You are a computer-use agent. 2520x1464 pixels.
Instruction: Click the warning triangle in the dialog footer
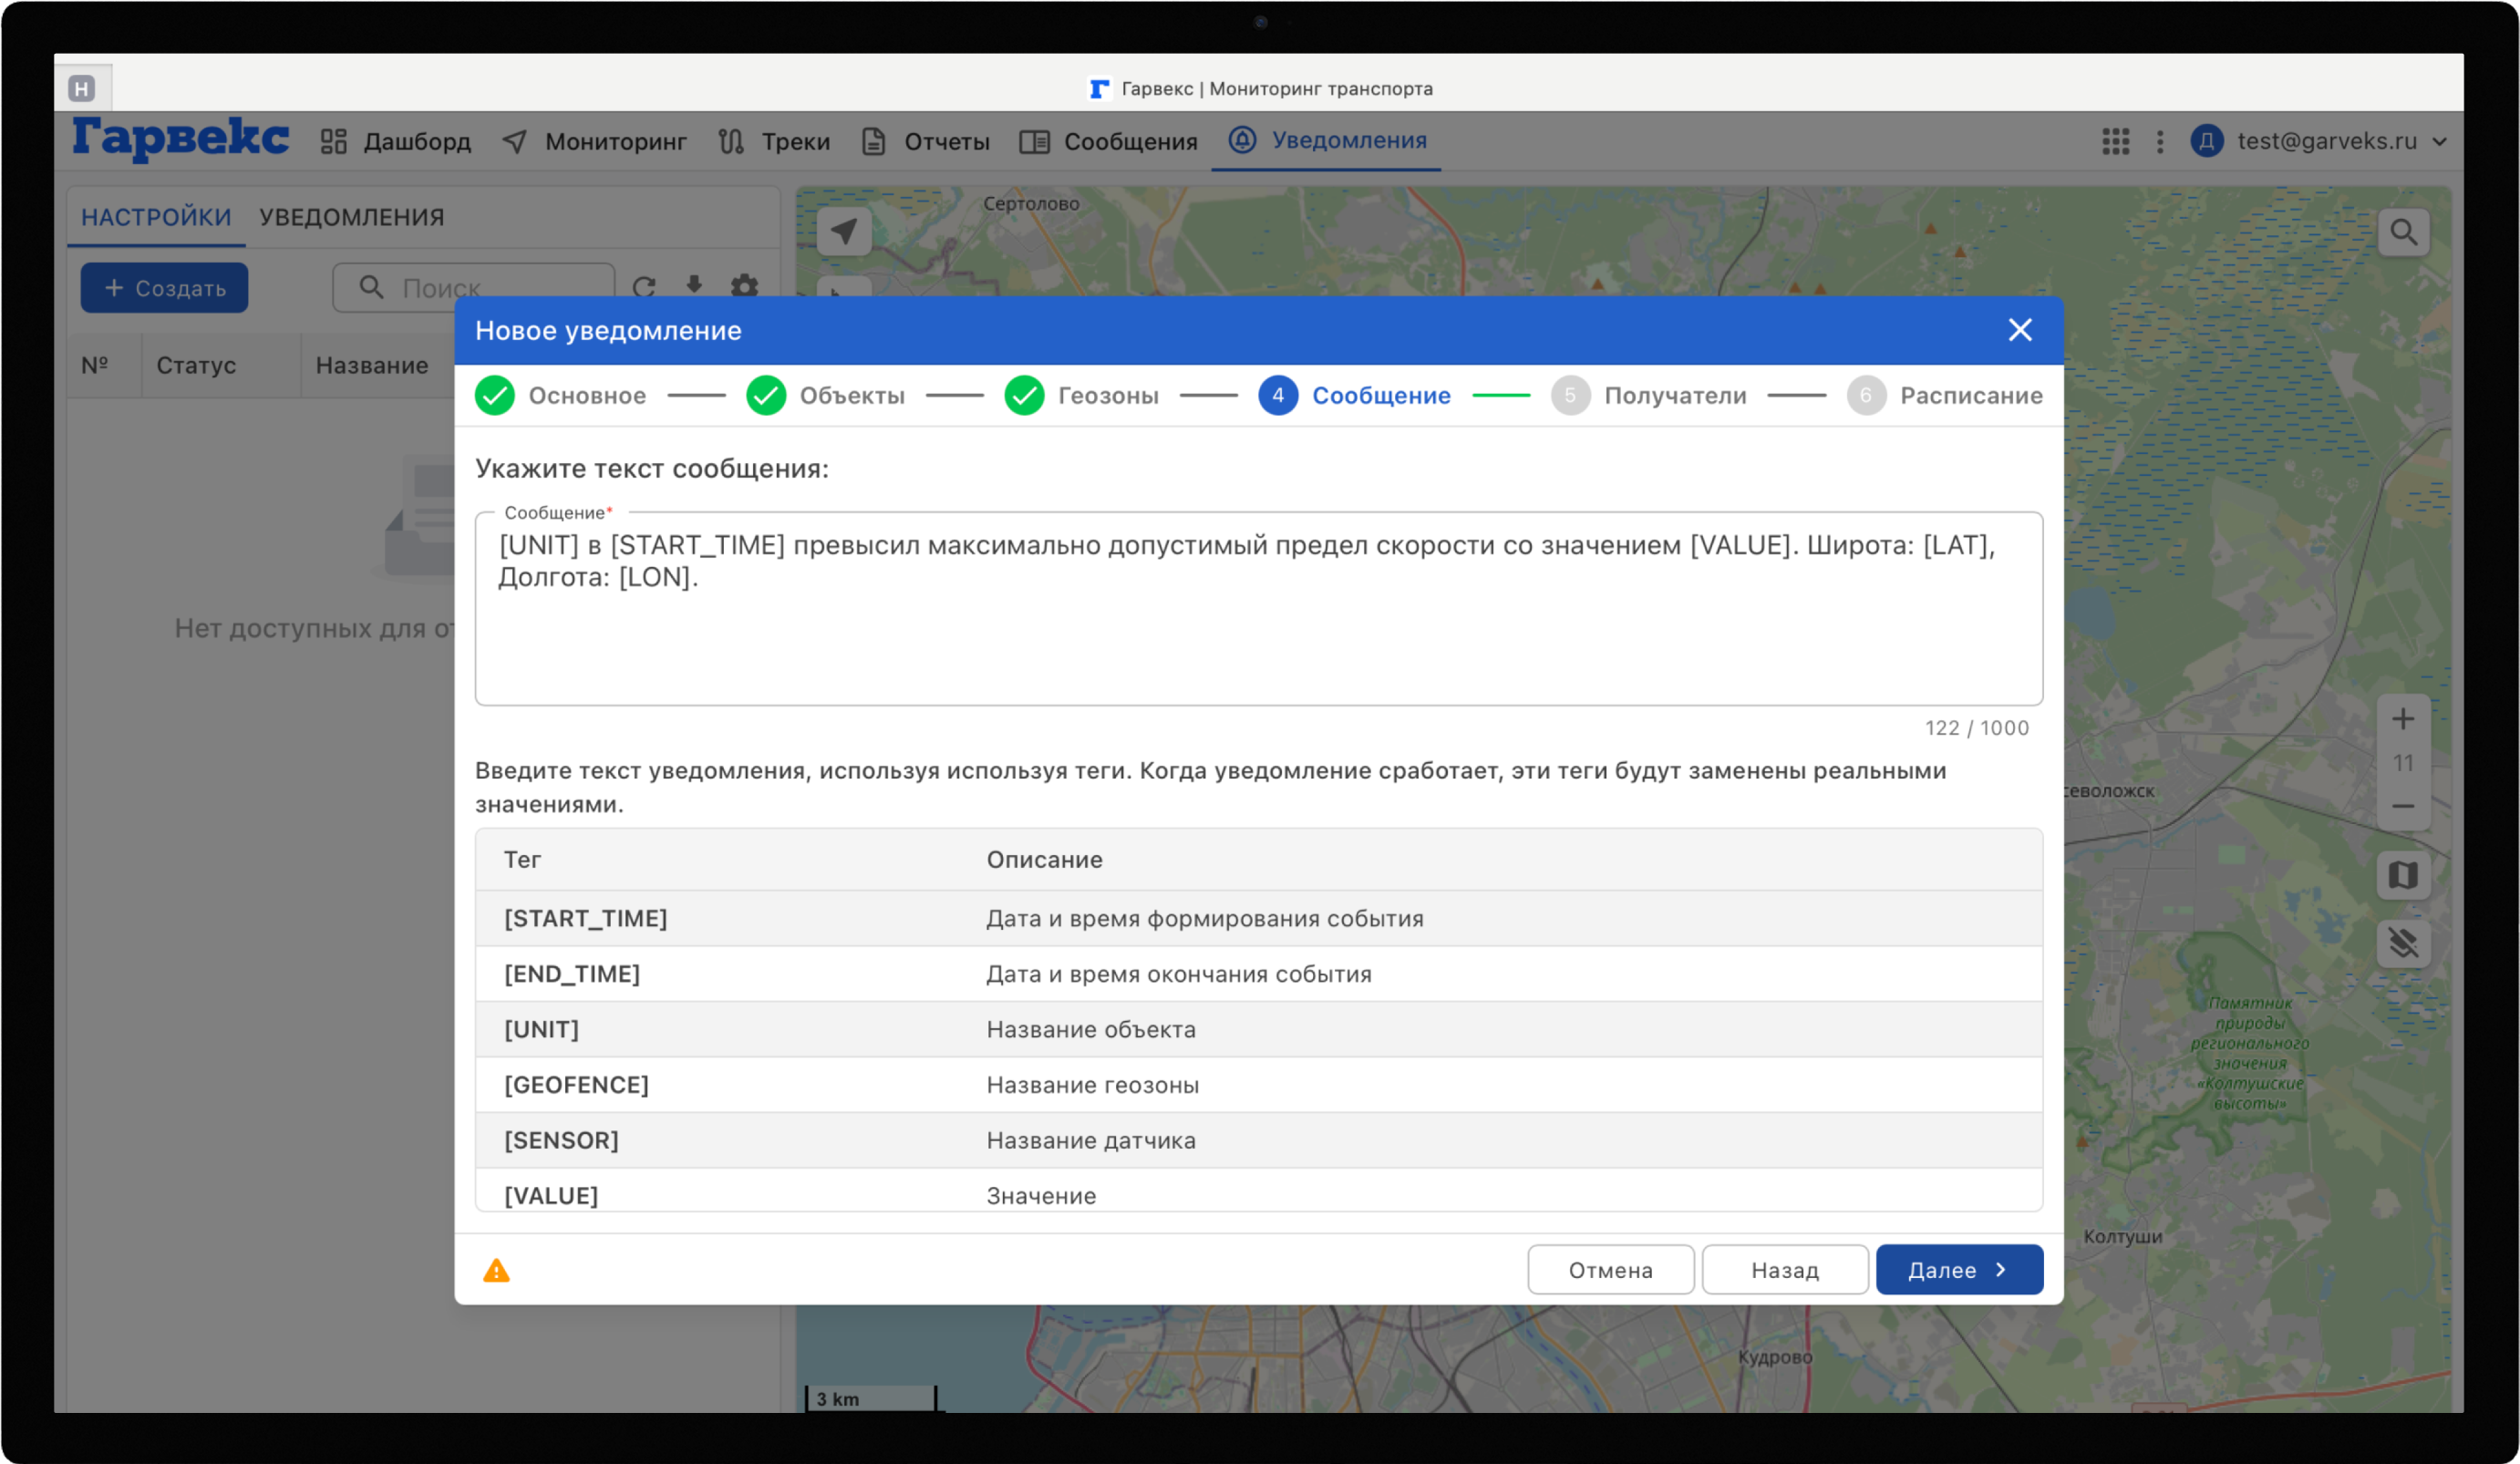coord(497,1271)
